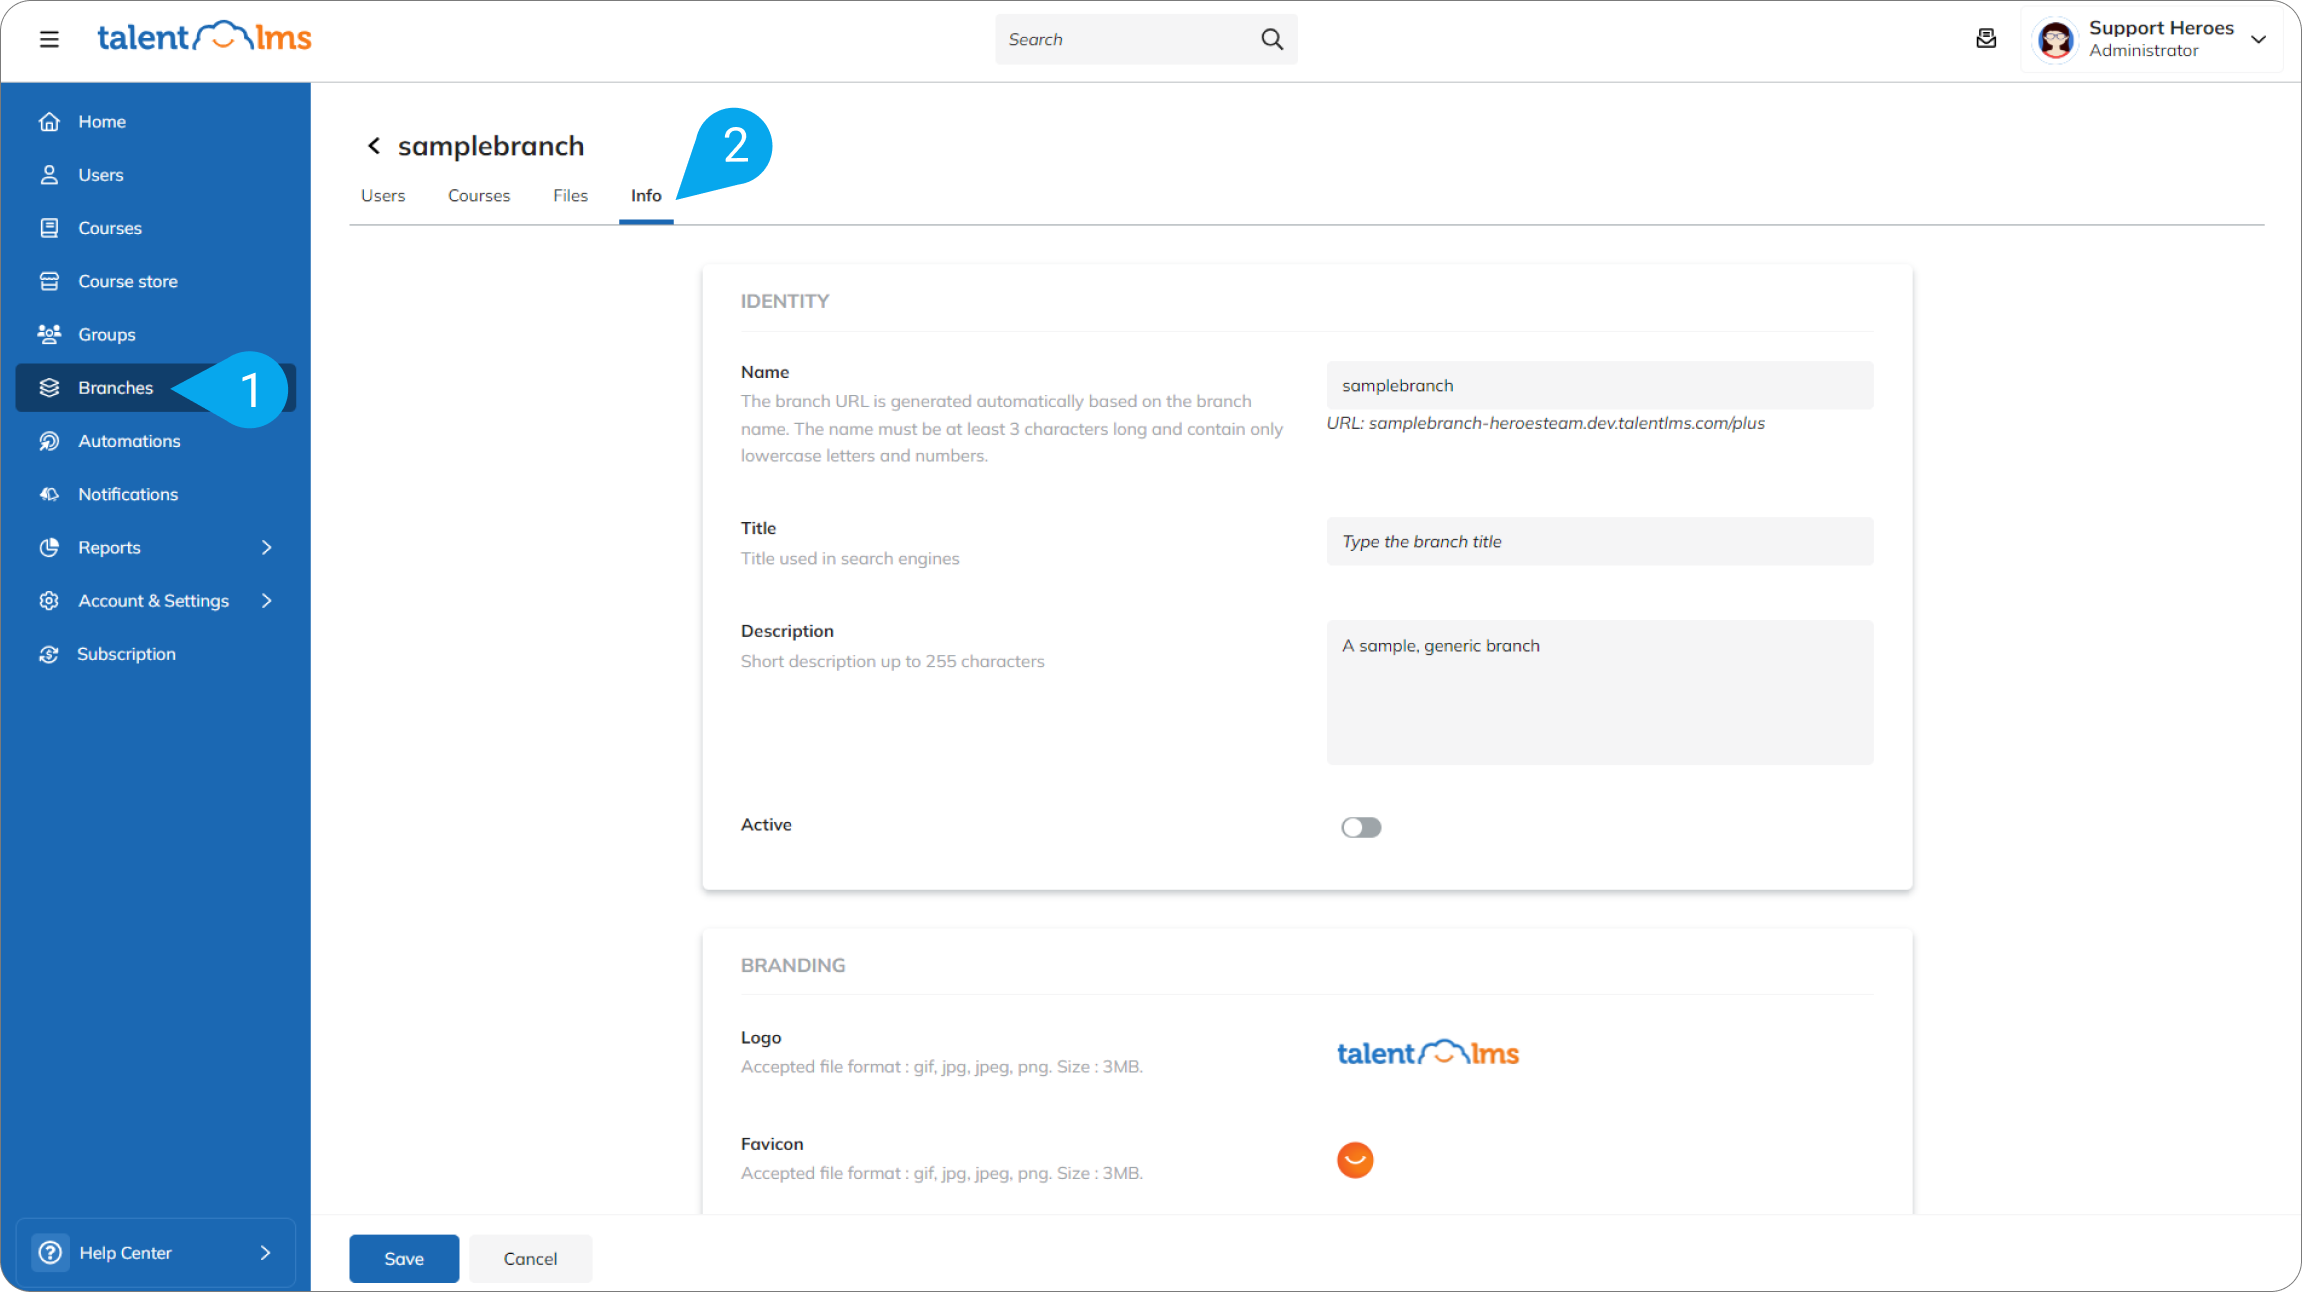The height and width of the screenshot is (1292, 2302).
Task: Click the Cancel button
Action: pyautogui.click(x=530, y=1258)
